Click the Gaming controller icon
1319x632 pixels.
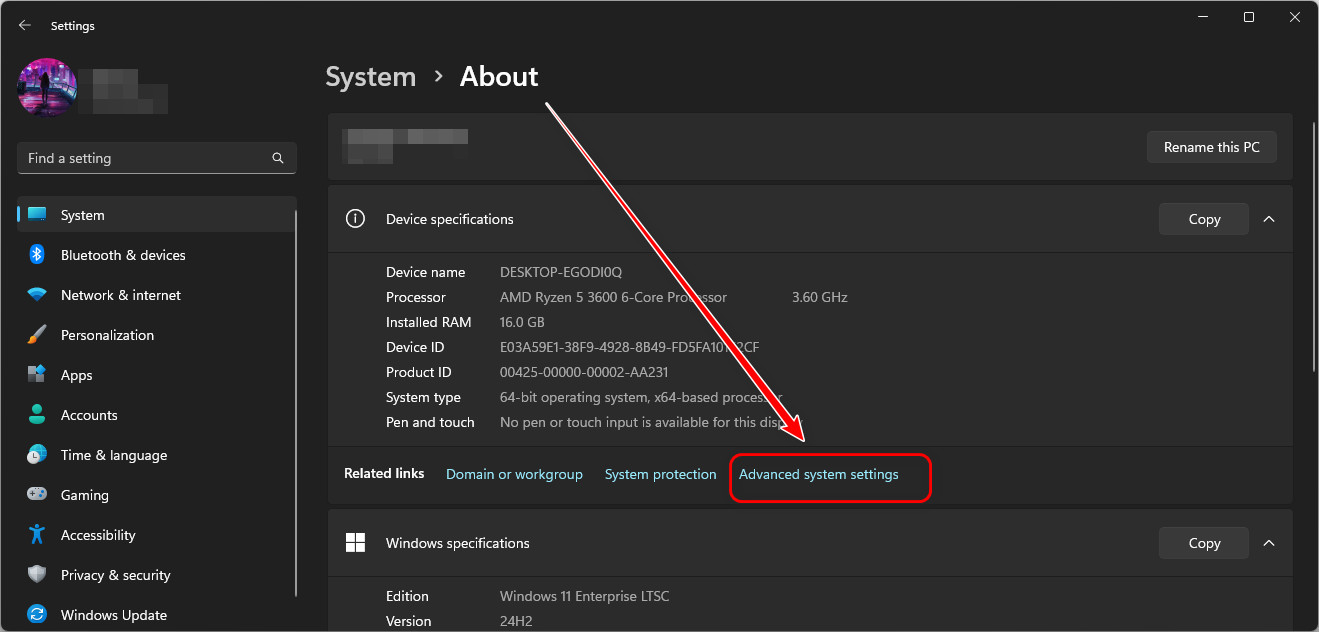tap(37, 495)
